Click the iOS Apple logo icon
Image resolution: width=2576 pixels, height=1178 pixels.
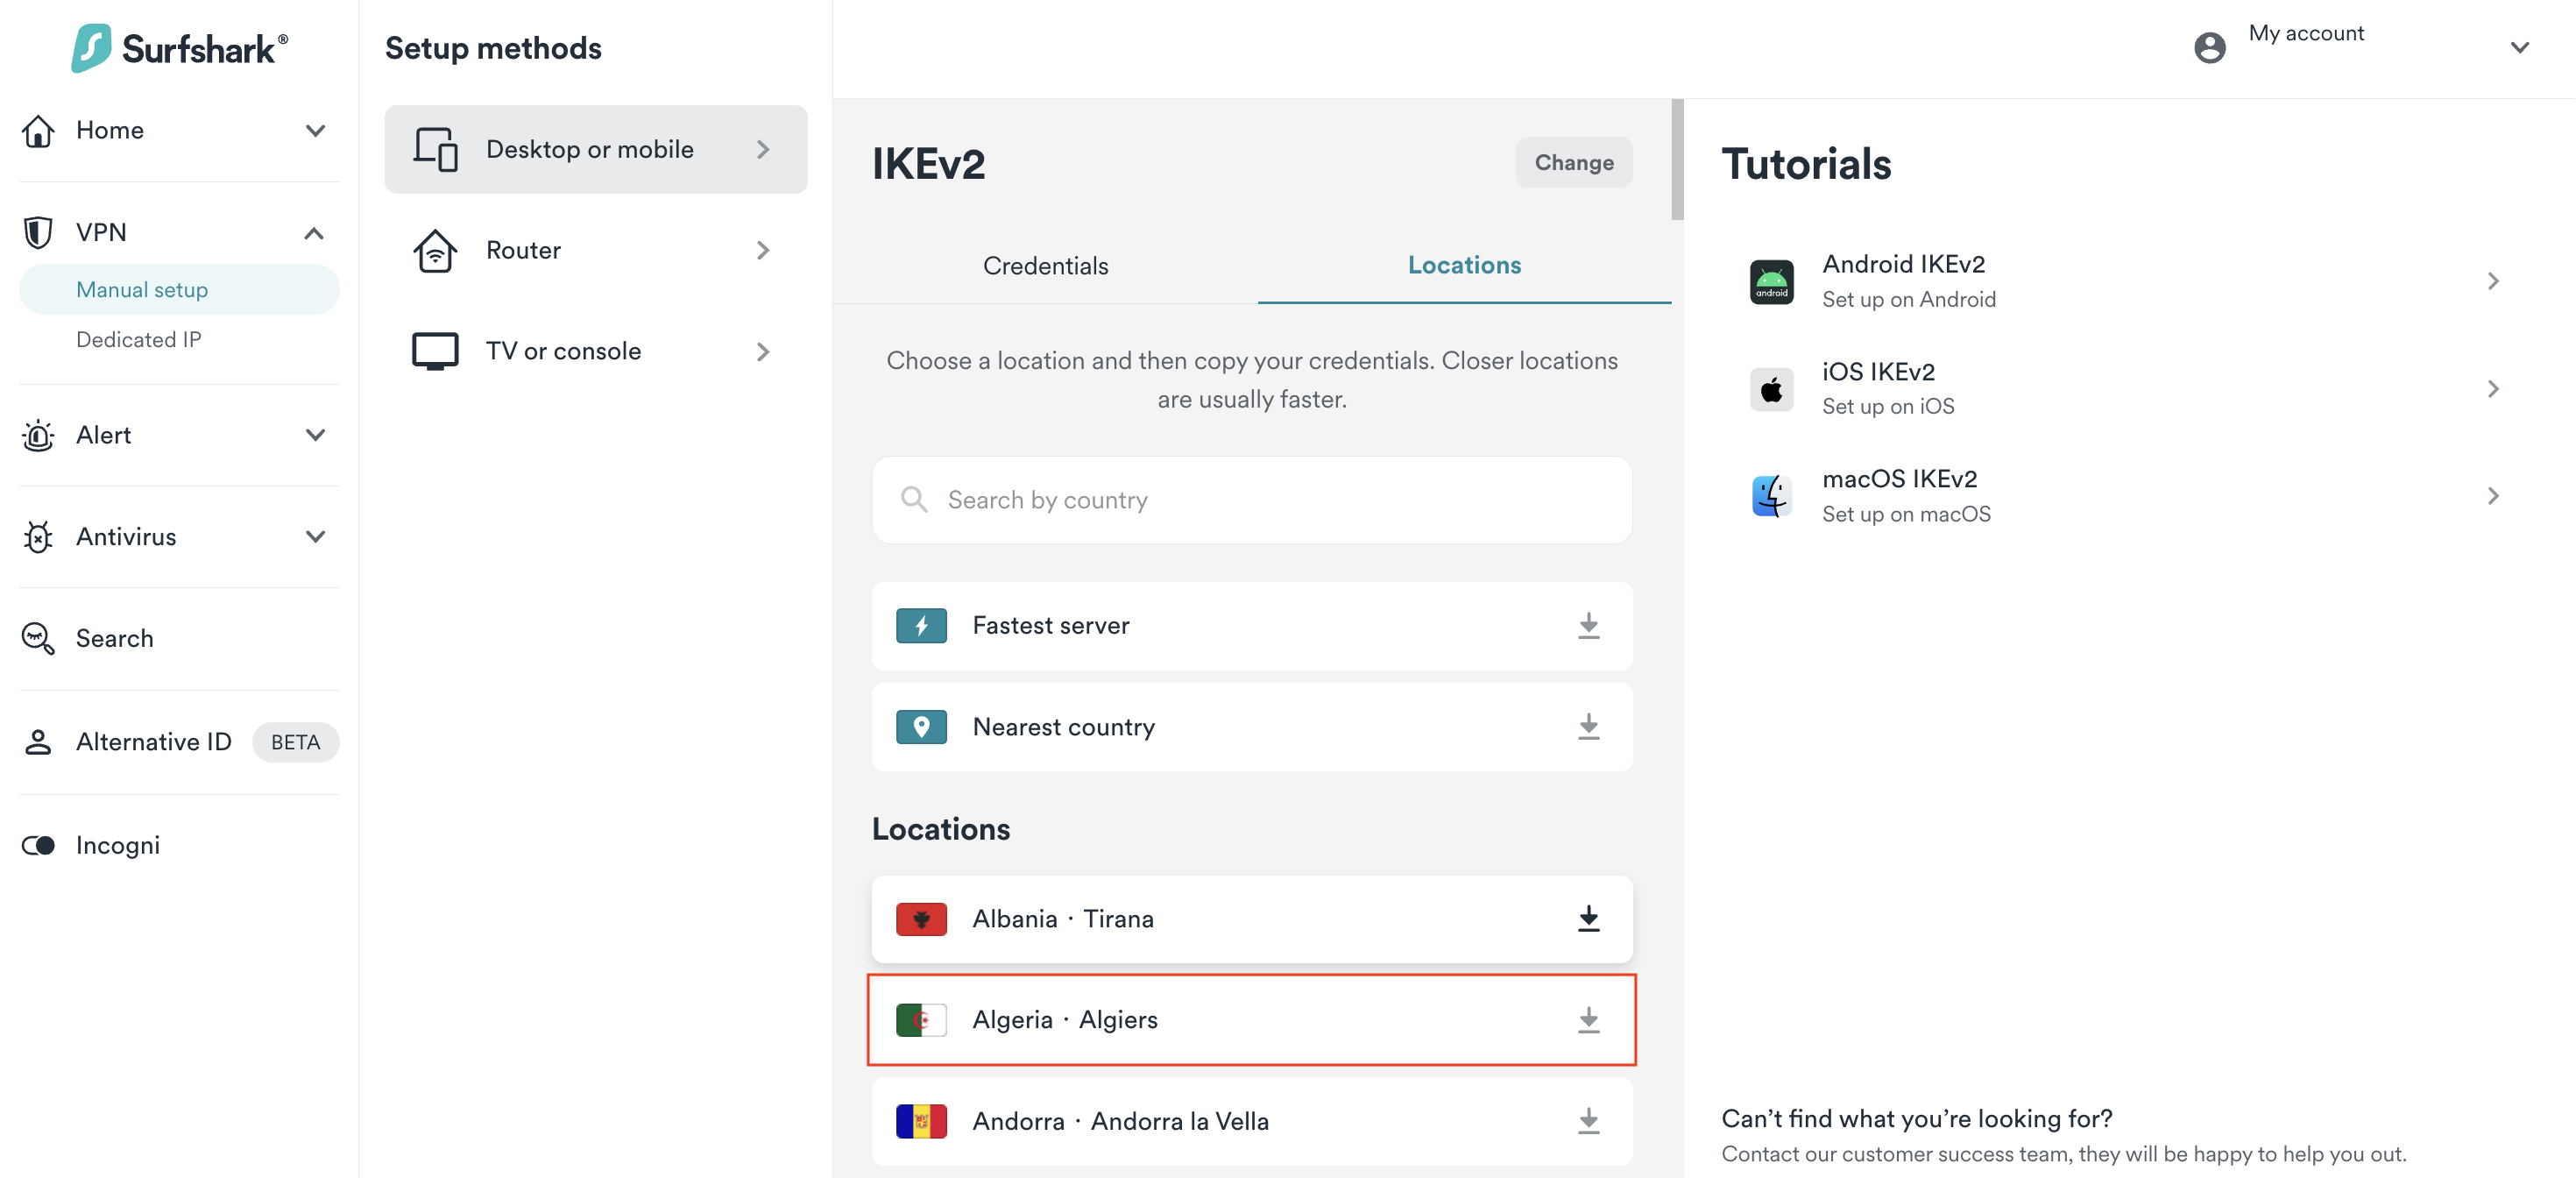(x=1771, y=389)
